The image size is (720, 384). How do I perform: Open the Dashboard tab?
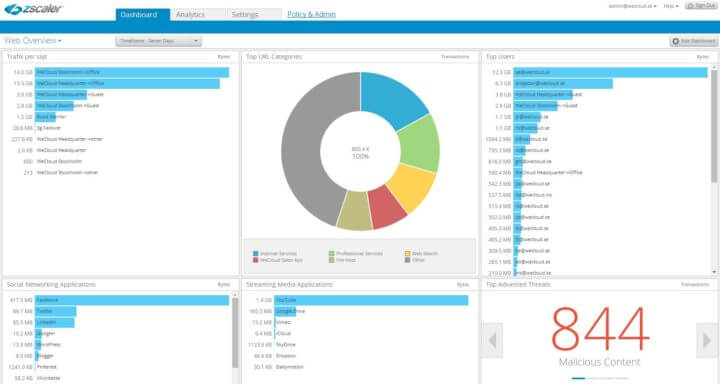point(142,15)
